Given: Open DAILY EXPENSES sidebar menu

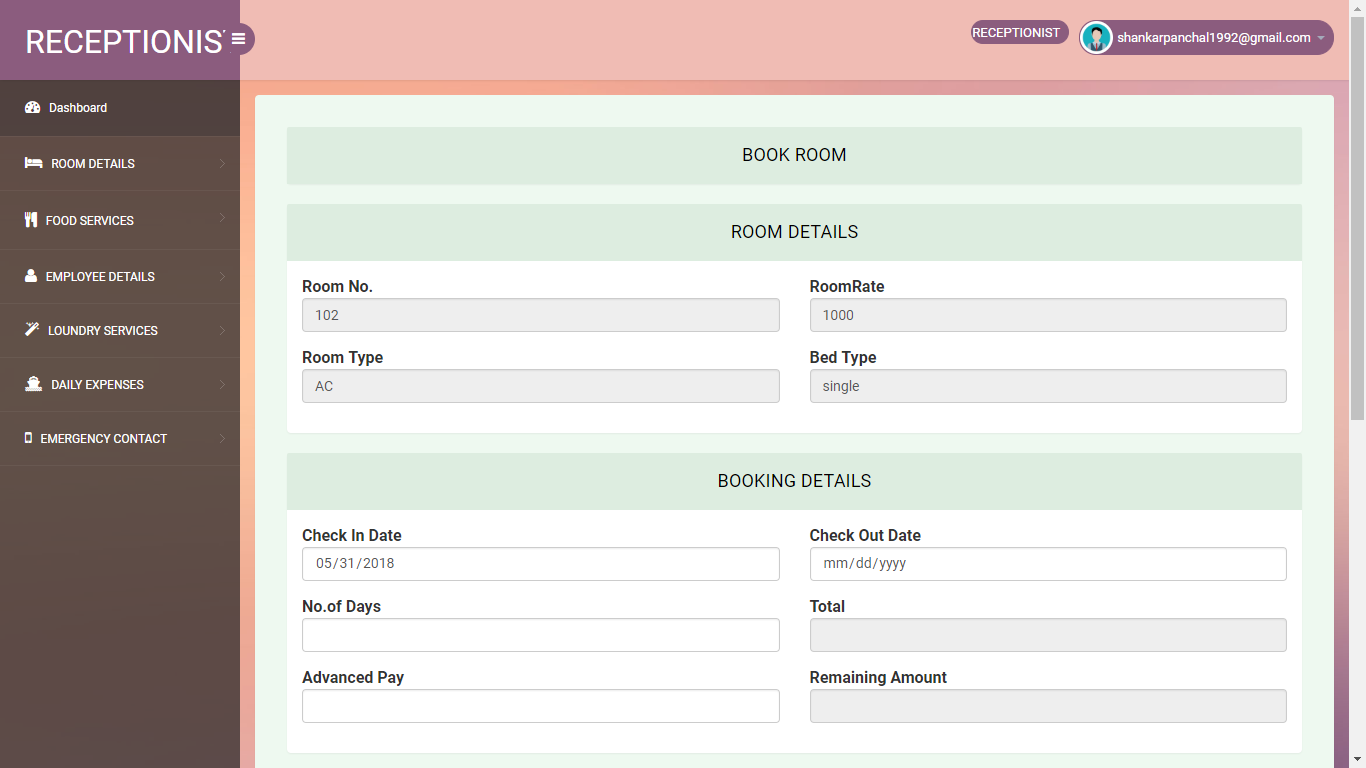Looking at the screenshot, I should (120, 384).
